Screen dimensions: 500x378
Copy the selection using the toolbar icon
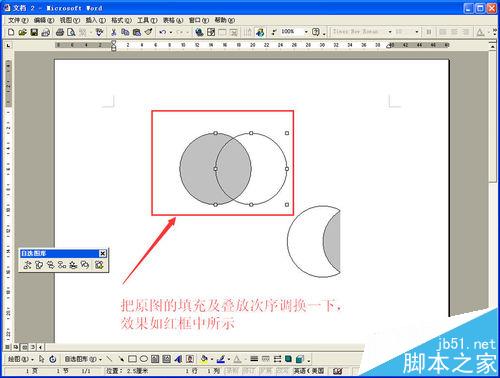click(125, 32)
